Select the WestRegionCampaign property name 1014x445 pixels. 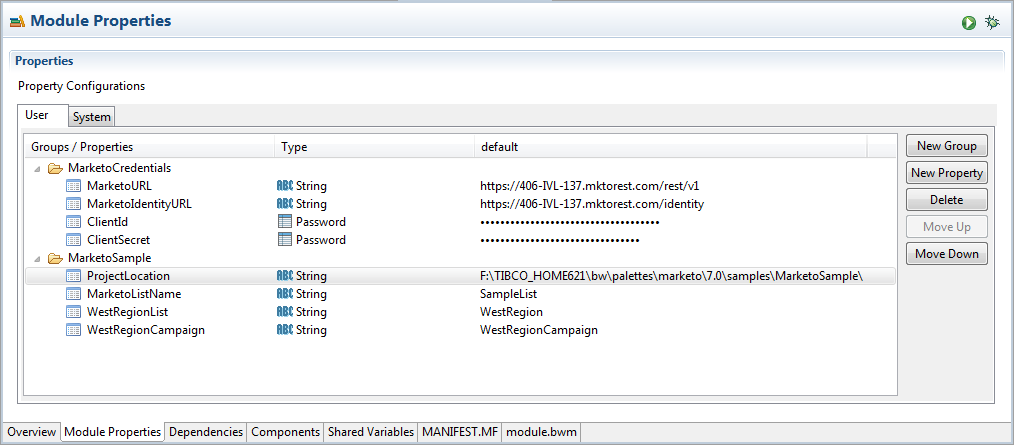tap(146, 330)
